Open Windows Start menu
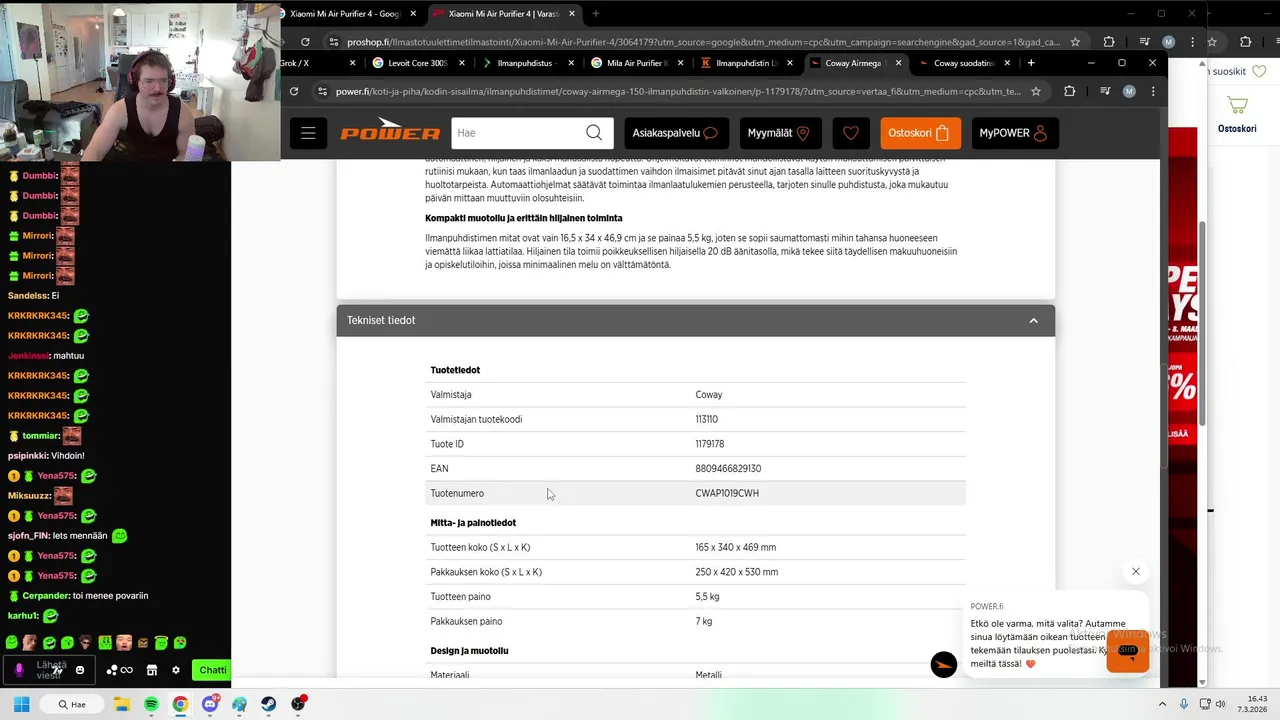Viewport: 1280px width, 720px height. click(x=21, y=704)
